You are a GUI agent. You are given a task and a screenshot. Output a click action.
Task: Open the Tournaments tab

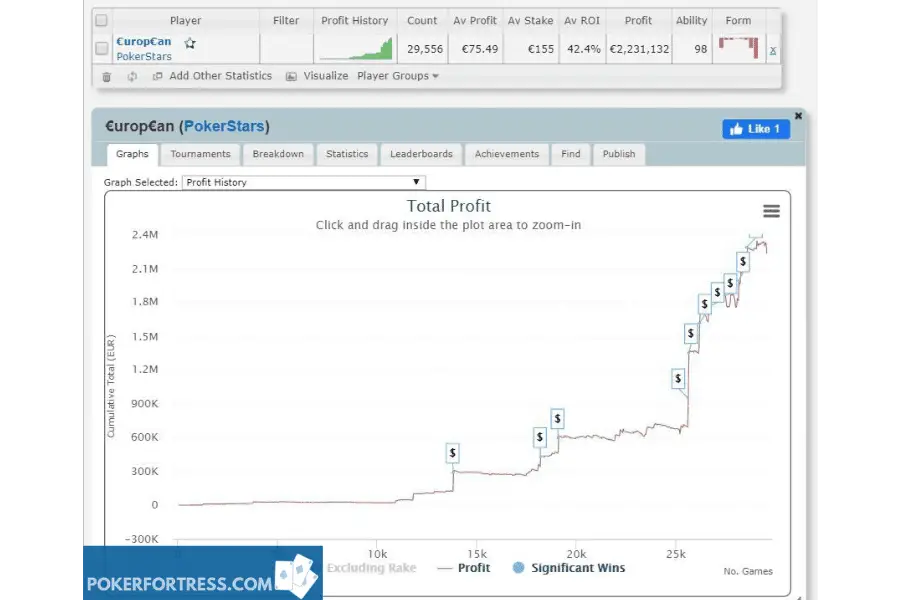click(200, 154)
